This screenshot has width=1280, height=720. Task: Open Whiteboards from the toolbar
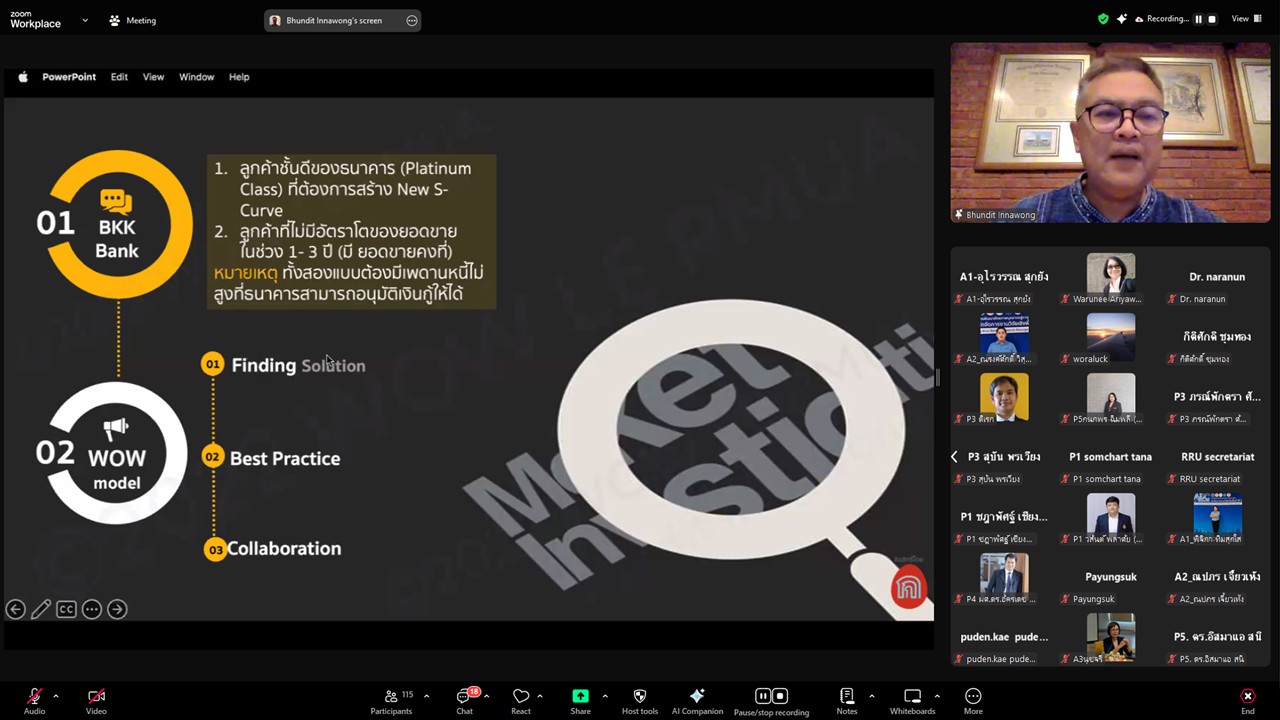912,701
